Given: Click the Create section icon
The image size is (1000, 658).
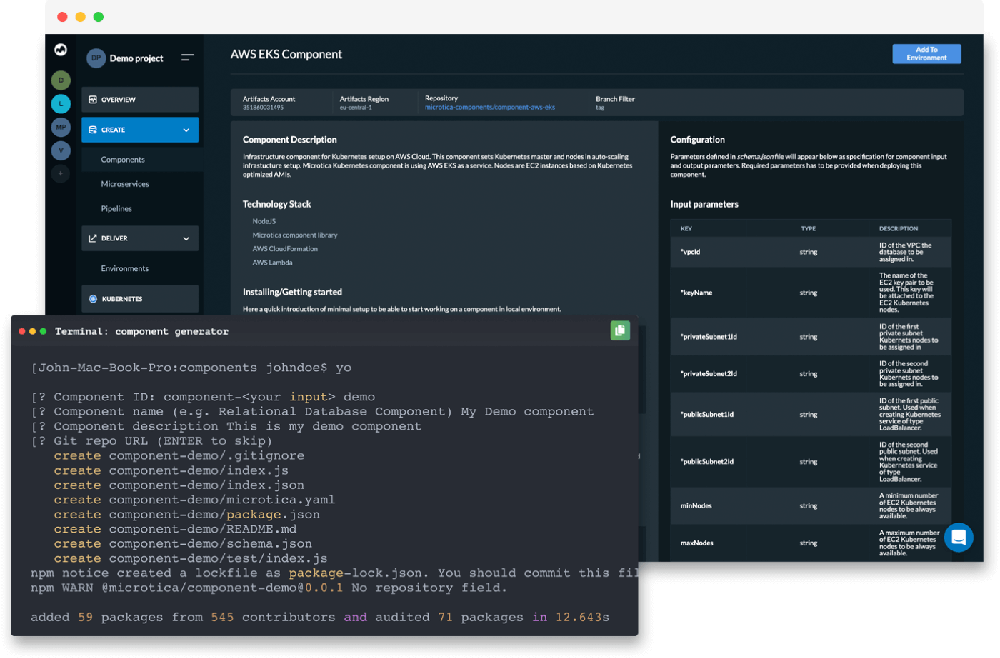Looking at the screenshot, I should coord(93,129).
